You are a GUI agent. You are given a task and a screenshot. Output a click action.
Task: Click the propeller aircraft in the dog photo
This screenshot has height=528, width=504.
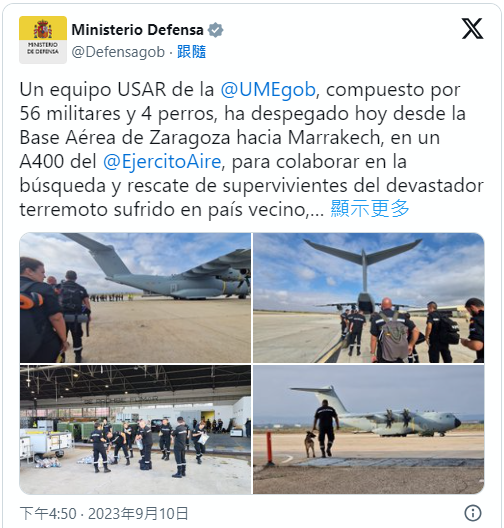(x=379, y=413)
